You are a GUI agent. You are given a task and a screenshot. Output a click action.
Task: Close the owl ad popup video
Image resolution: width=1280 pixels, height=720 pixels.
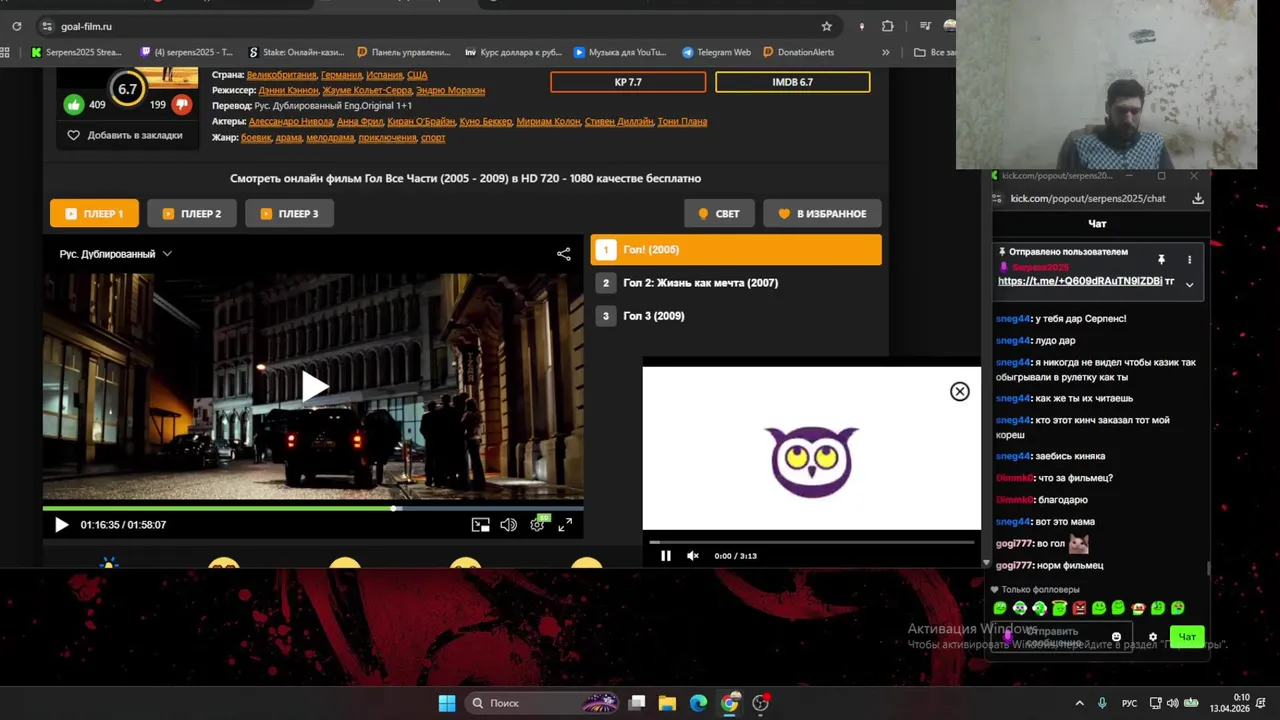(960, 392)
